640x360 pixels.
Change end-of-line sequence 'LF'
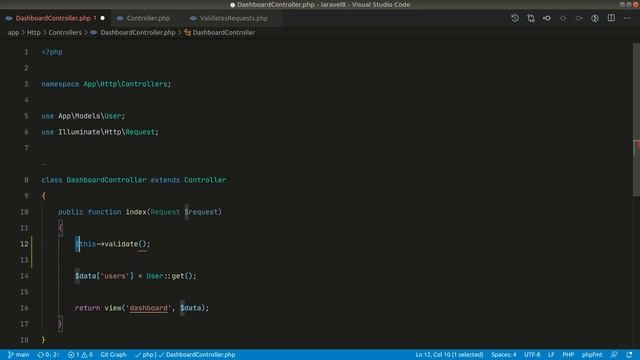[x=551, y=355]
